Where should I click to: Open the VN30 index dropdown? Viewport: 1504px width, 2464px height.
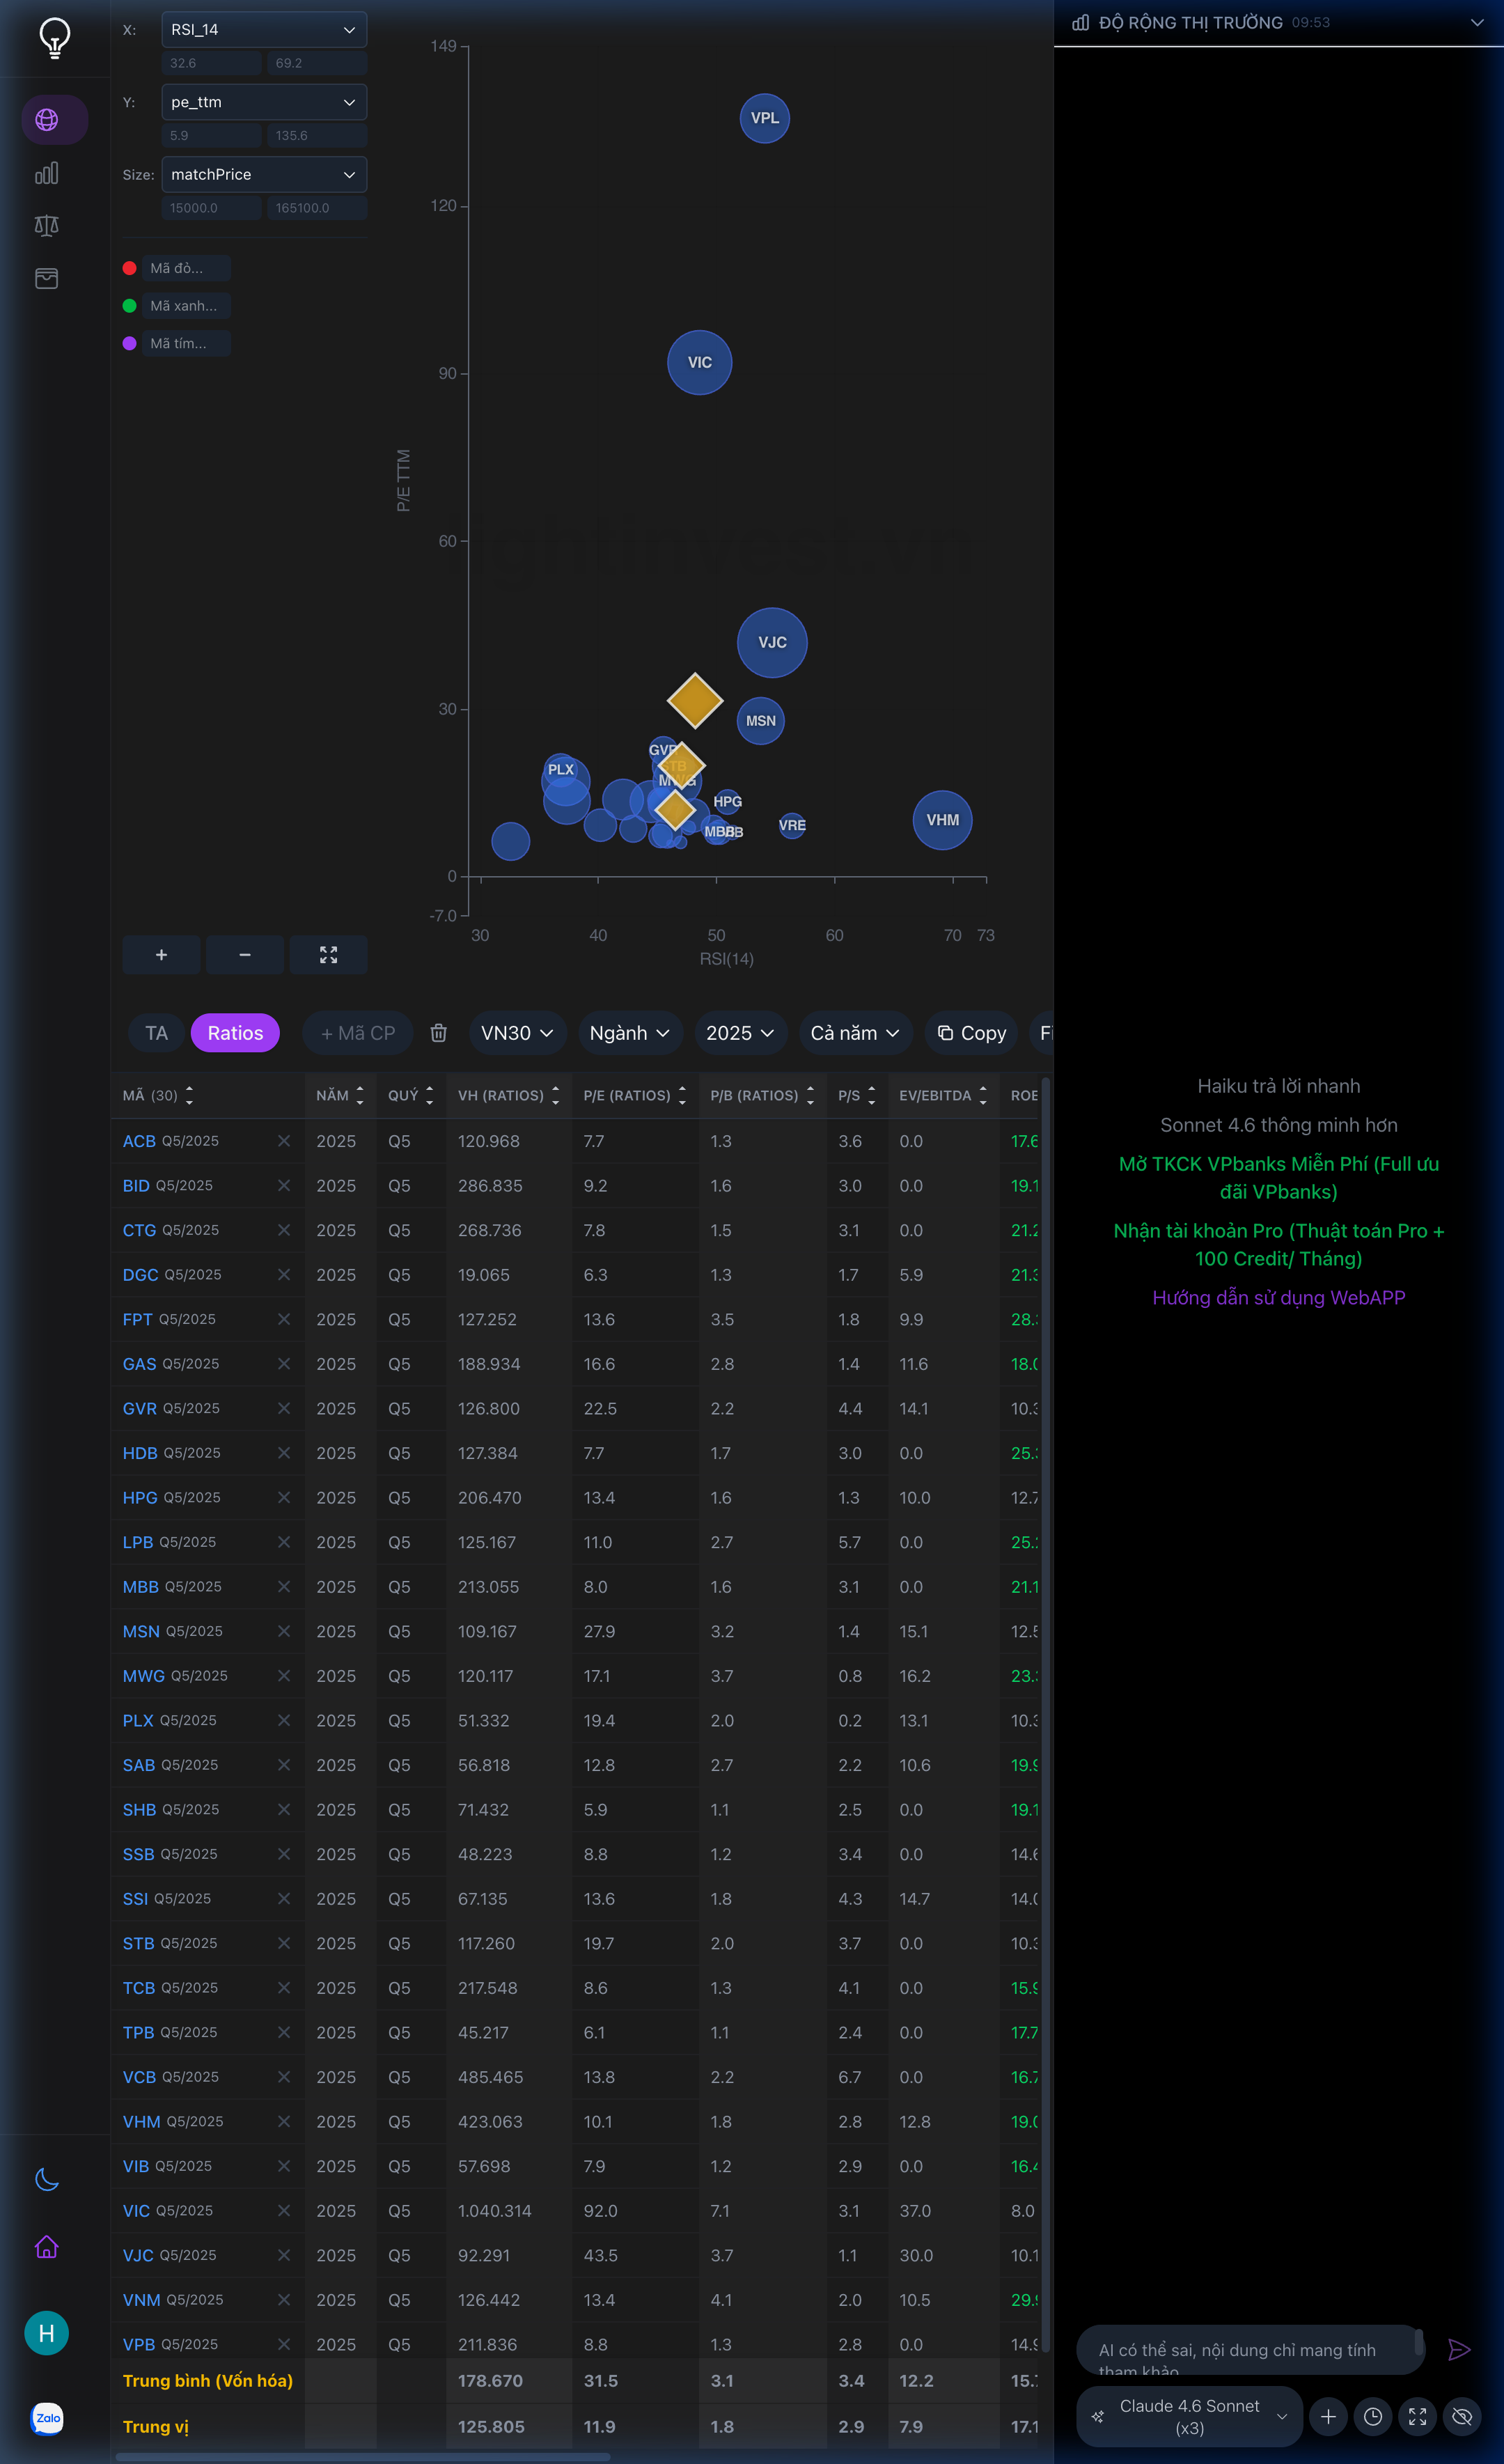(x=517, y=1033)
